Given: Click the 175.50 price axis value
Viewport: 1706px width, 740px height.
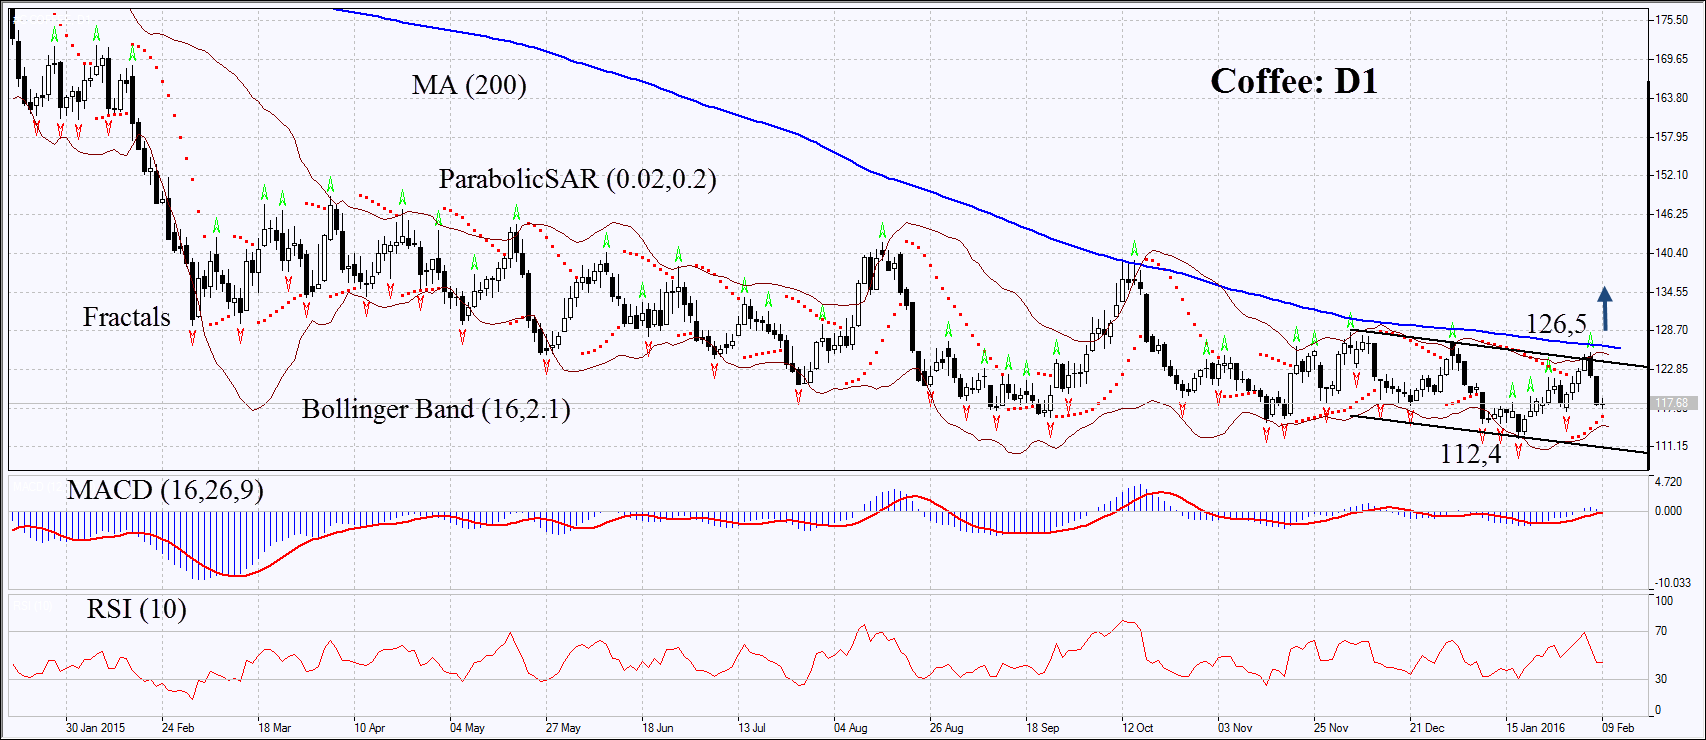Looking at the screenshot, I should [x=1672, y=20].
